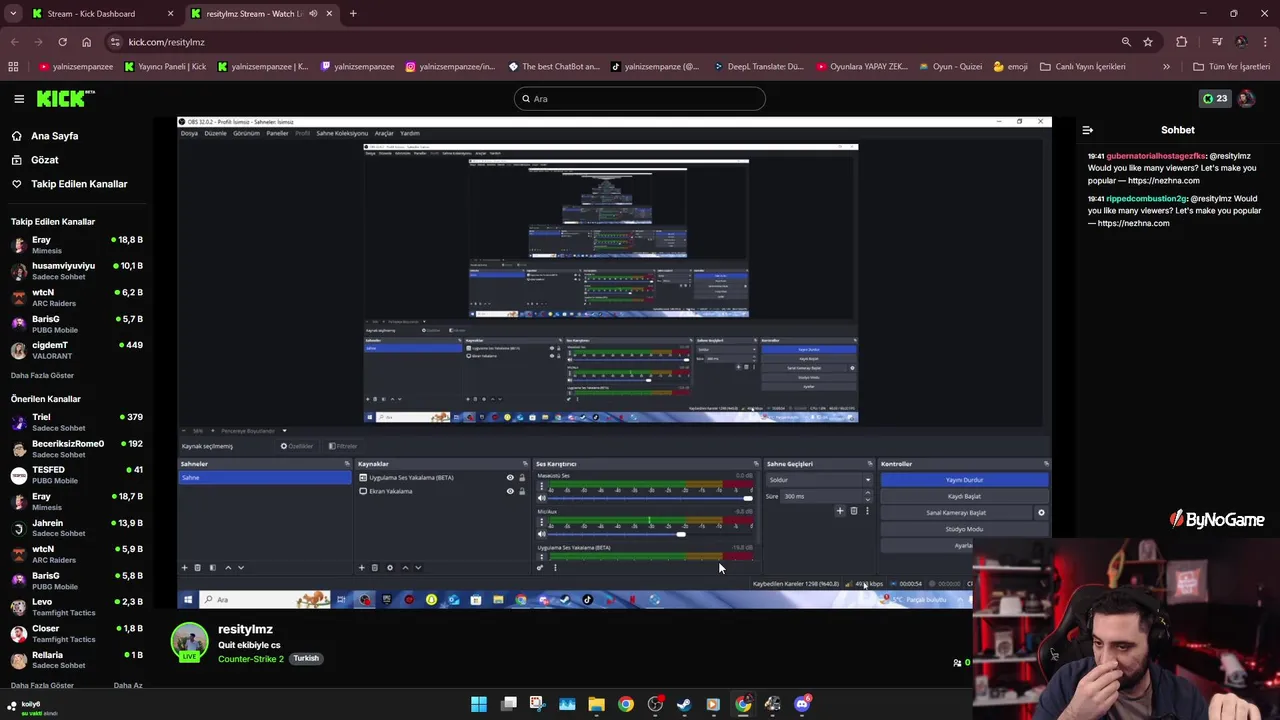The width and height of the screenshot is (1280, 720).
Task: Mute the resitylmz Stream browser tab
Action: (x=313, y=14)
